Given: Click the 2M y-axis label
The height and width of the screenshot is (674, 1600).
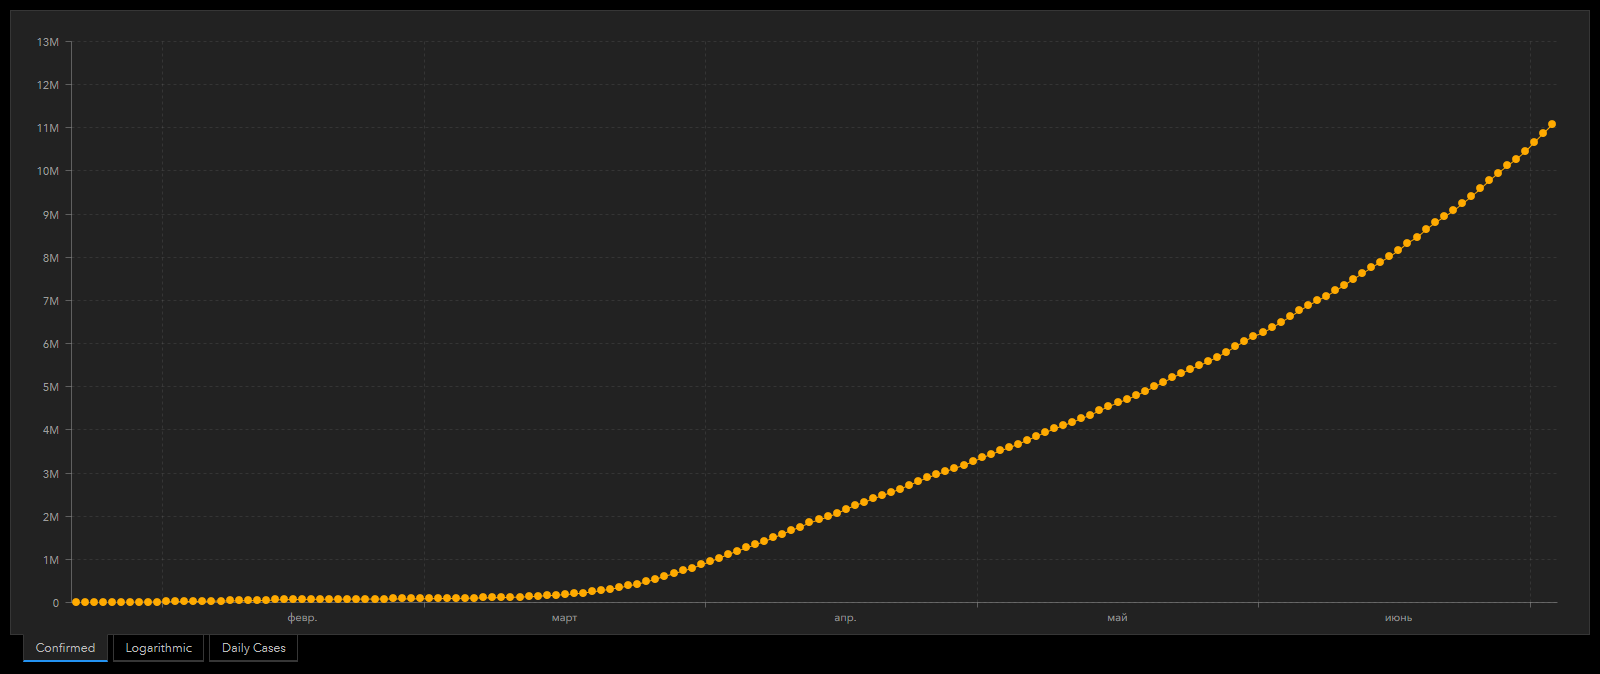Looking at the screenshot, I should click(x=51, y=517).
